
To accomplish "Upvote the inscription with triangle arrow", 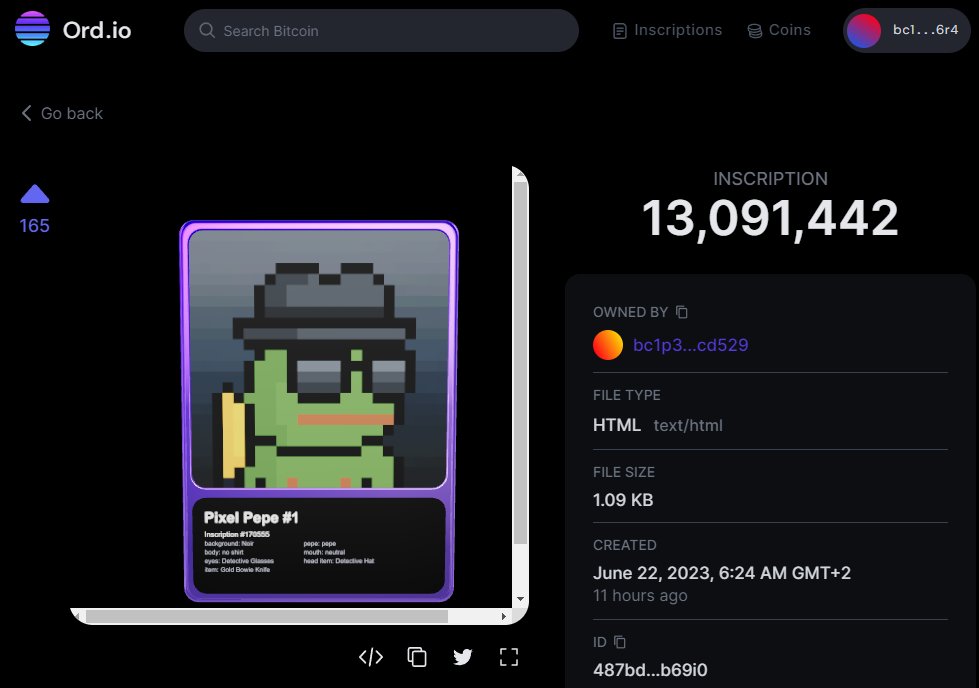I will 35,194.
